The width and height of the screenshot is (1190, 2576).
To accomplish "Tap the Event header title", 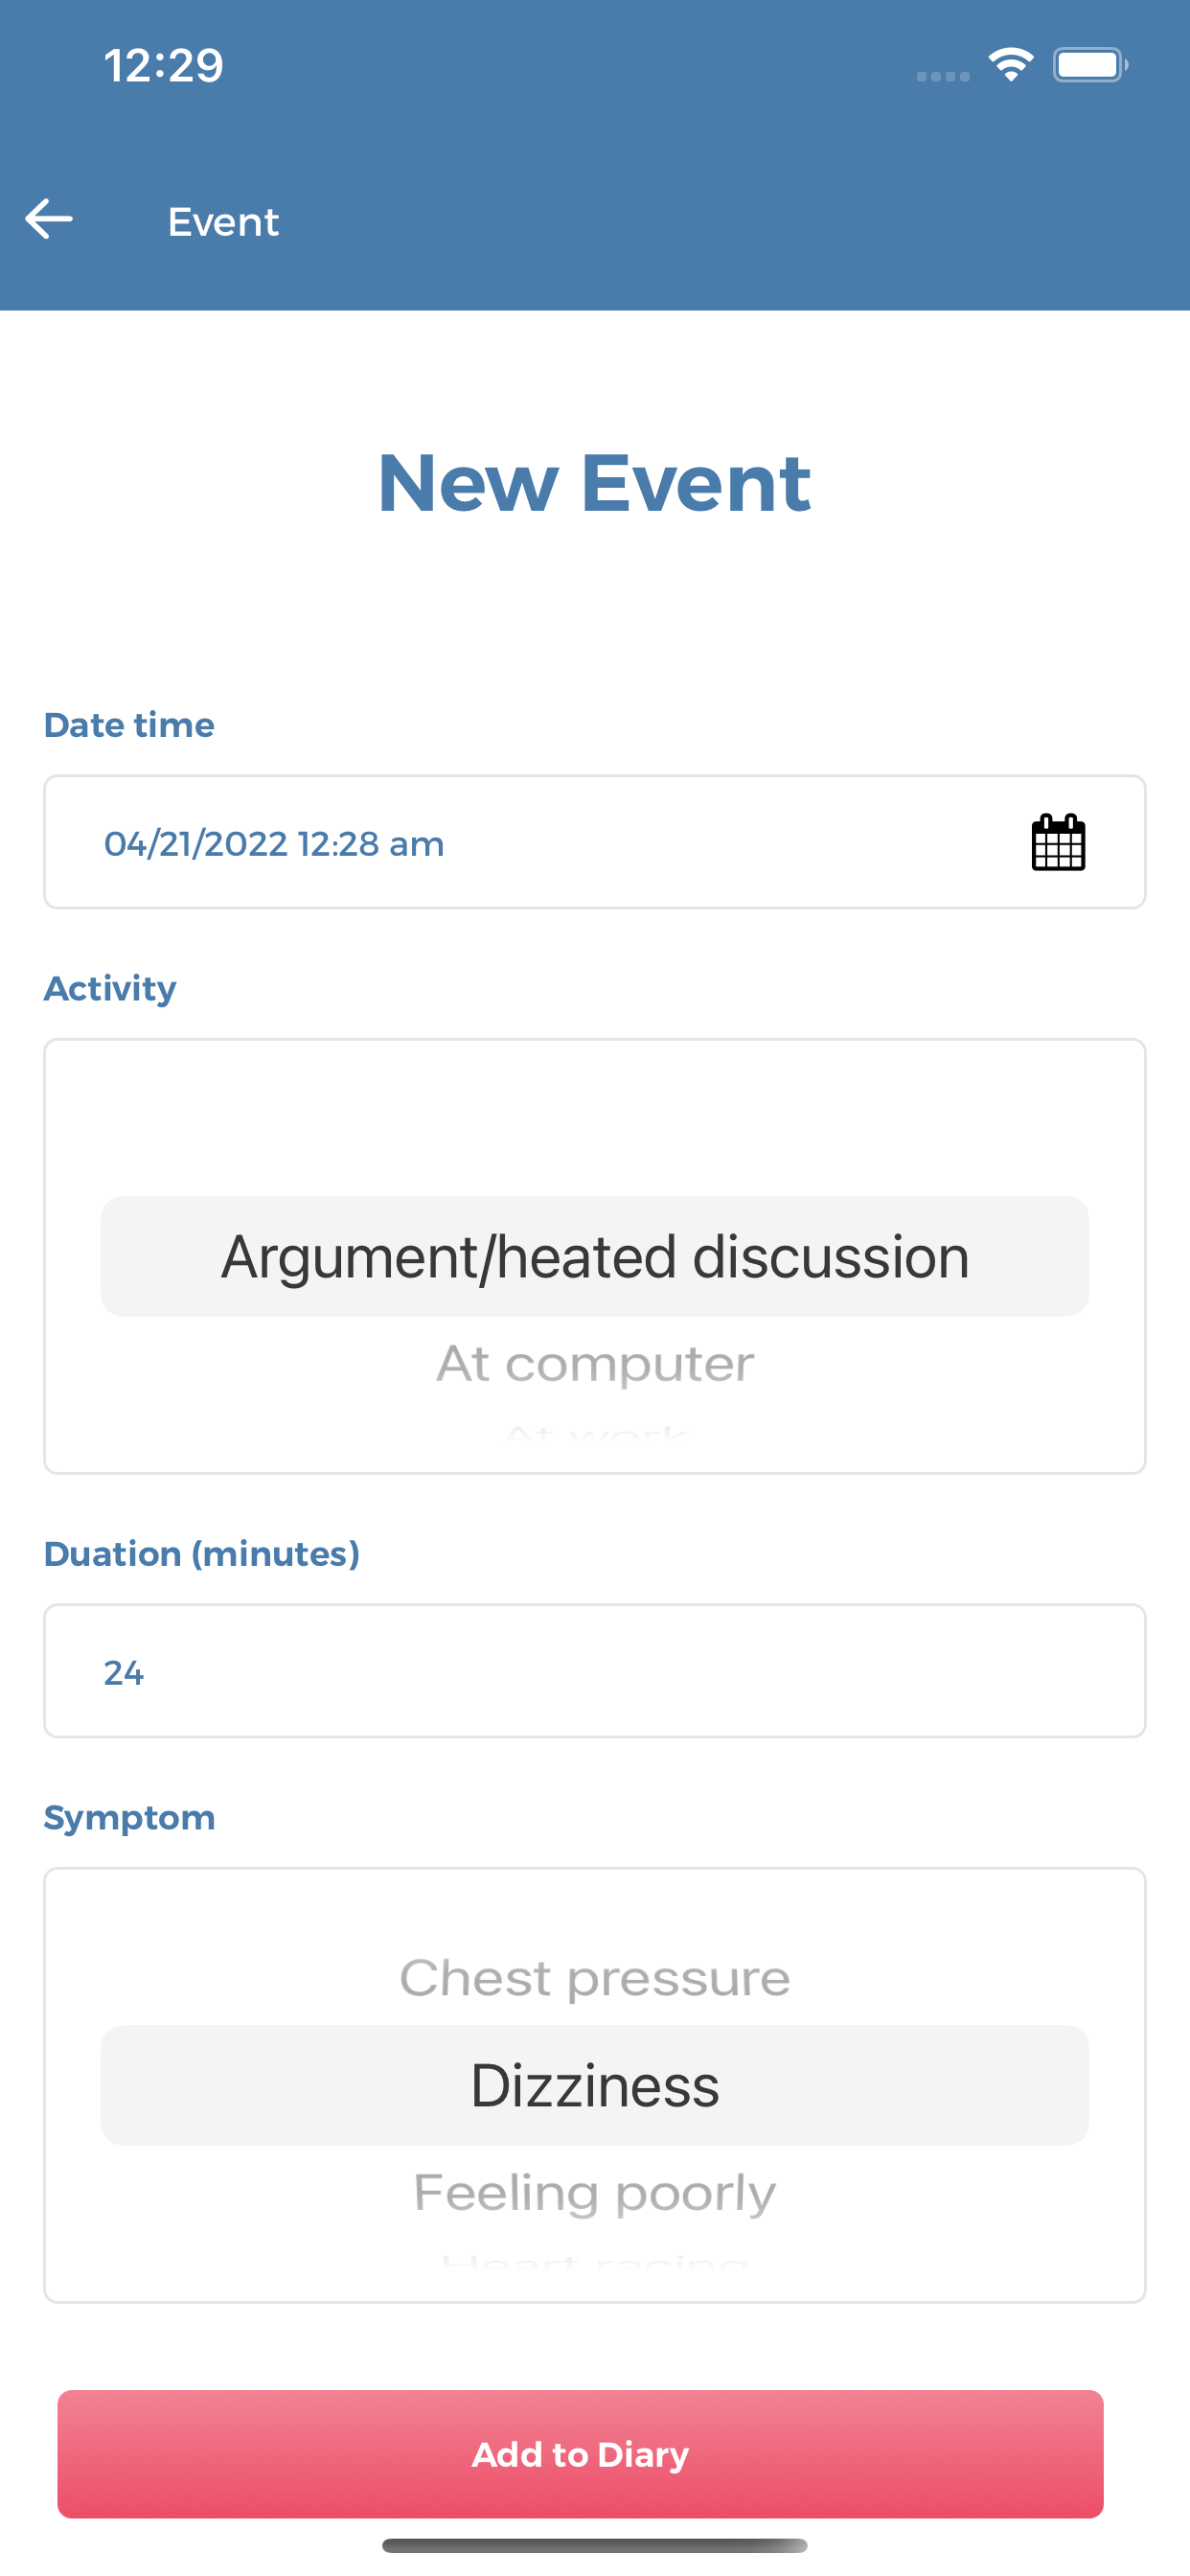I will pyautogui.click(x=223, y=221).
